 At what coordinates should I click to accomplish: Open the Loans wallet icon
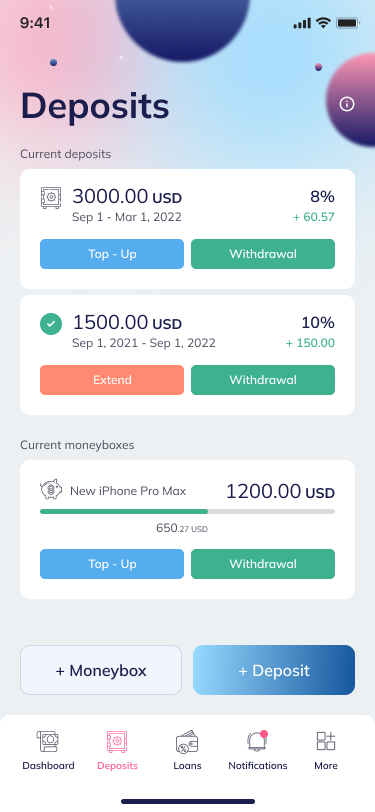tap(187, 742)
